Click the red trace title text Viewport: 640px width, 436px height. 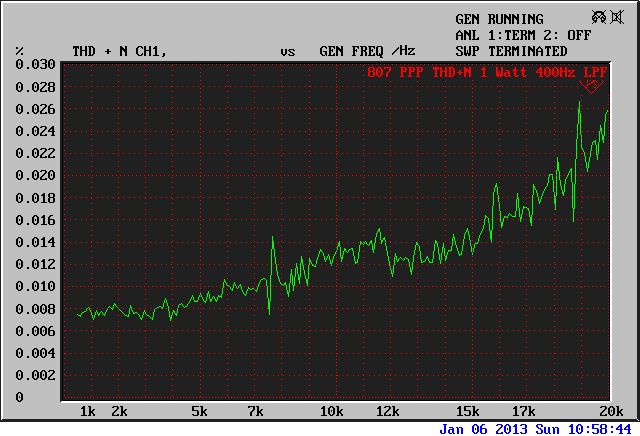[x=487, y=72]
